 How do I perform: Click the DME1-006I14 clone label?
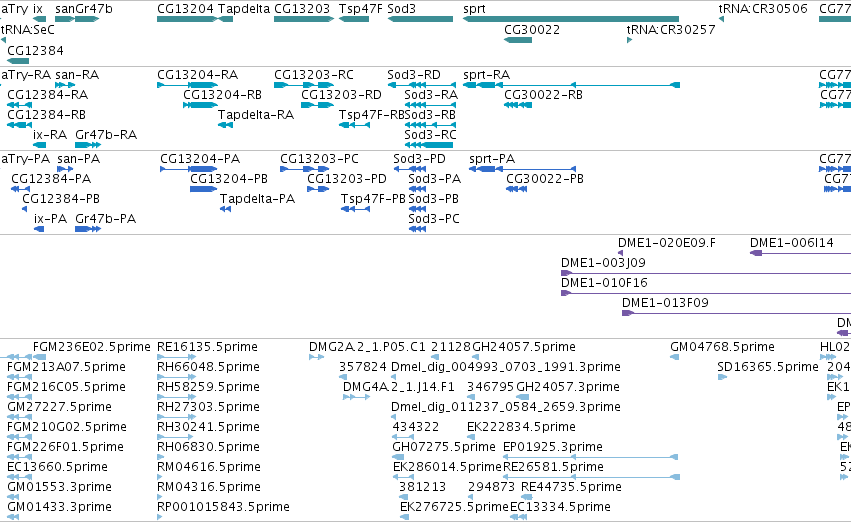pos(792,243)
